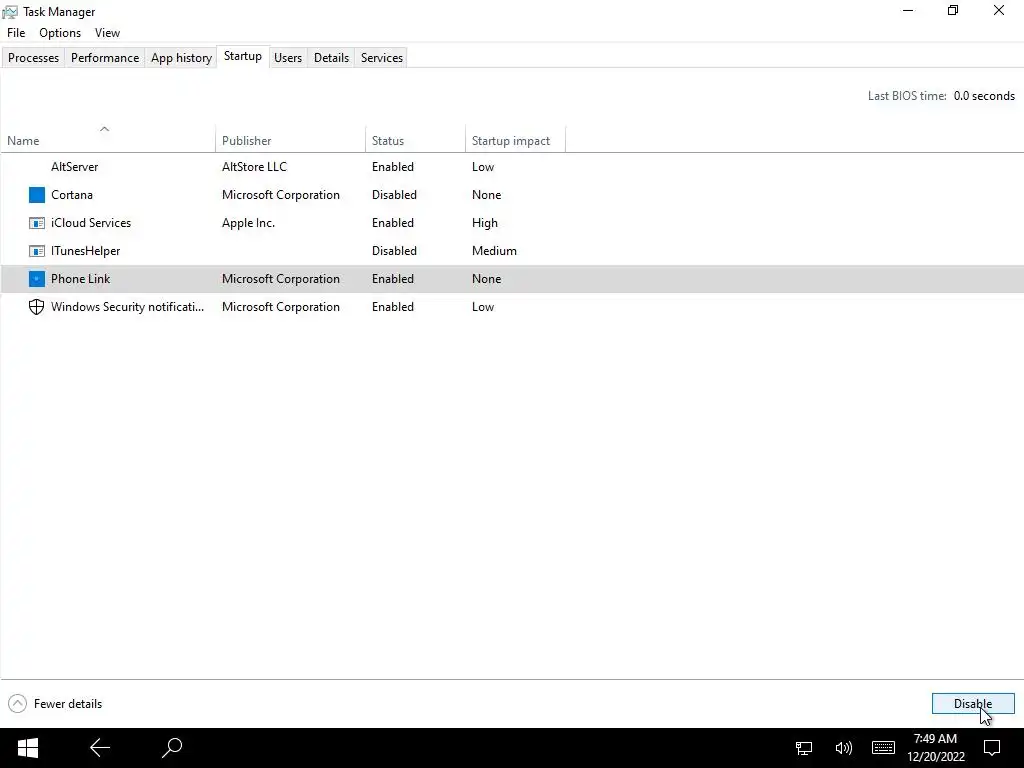The width and height of the screenshot is (1024, 768).
Task: Select iCloud Services entry name
Action: click(91, 223)
